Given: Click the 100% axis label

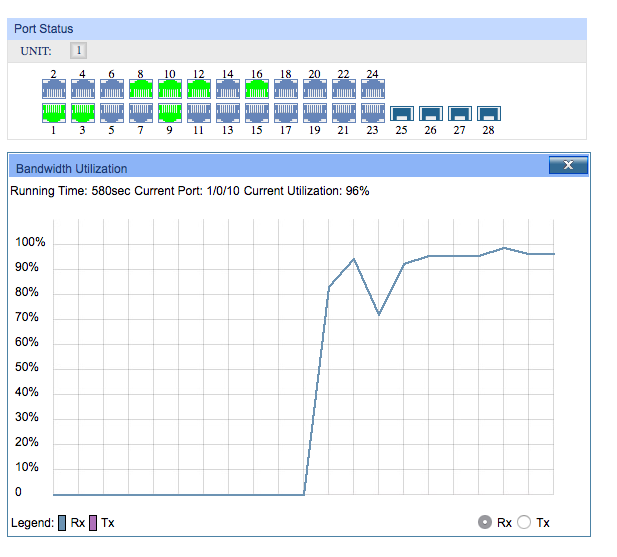Looking at the screenshot, I should point(30,242).
